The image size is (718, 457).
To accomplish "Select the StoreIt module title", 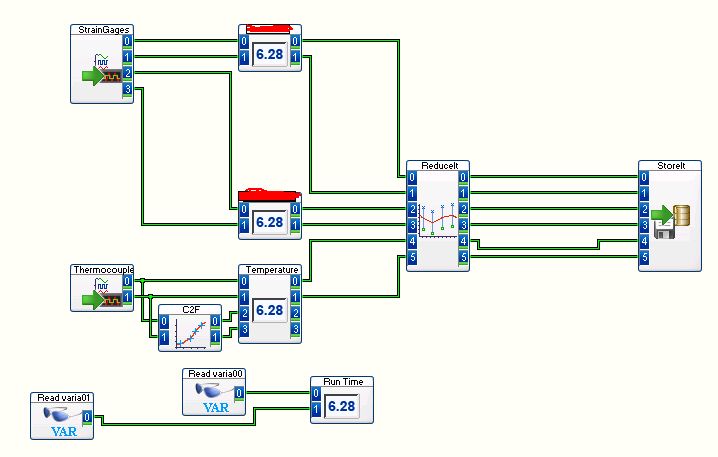I will [x=671, y=165].
